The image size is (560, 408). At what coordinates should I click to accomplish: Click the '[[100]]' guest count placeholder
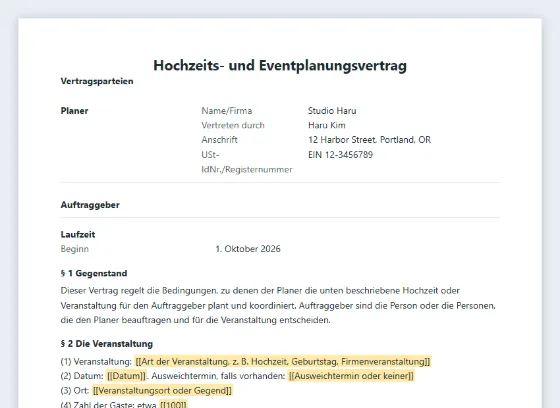173,404
